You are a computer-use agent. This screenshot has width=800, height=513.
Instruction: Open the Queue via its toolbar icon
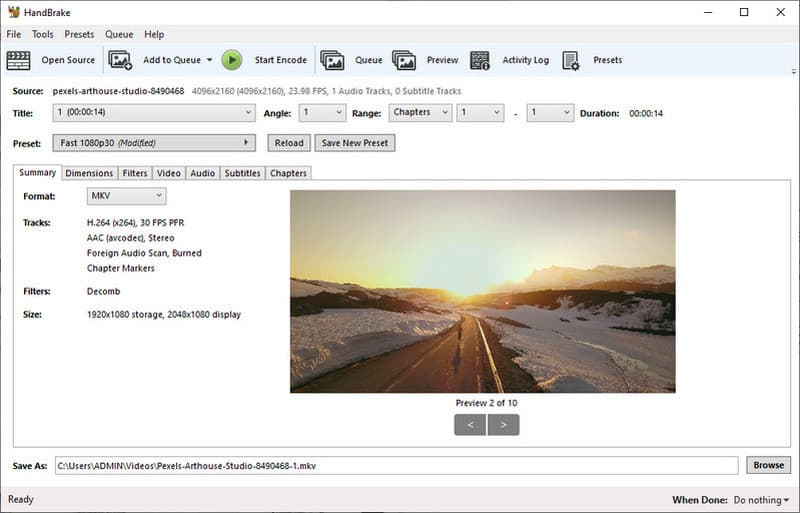pyautogui.click(x=332, y=60)
